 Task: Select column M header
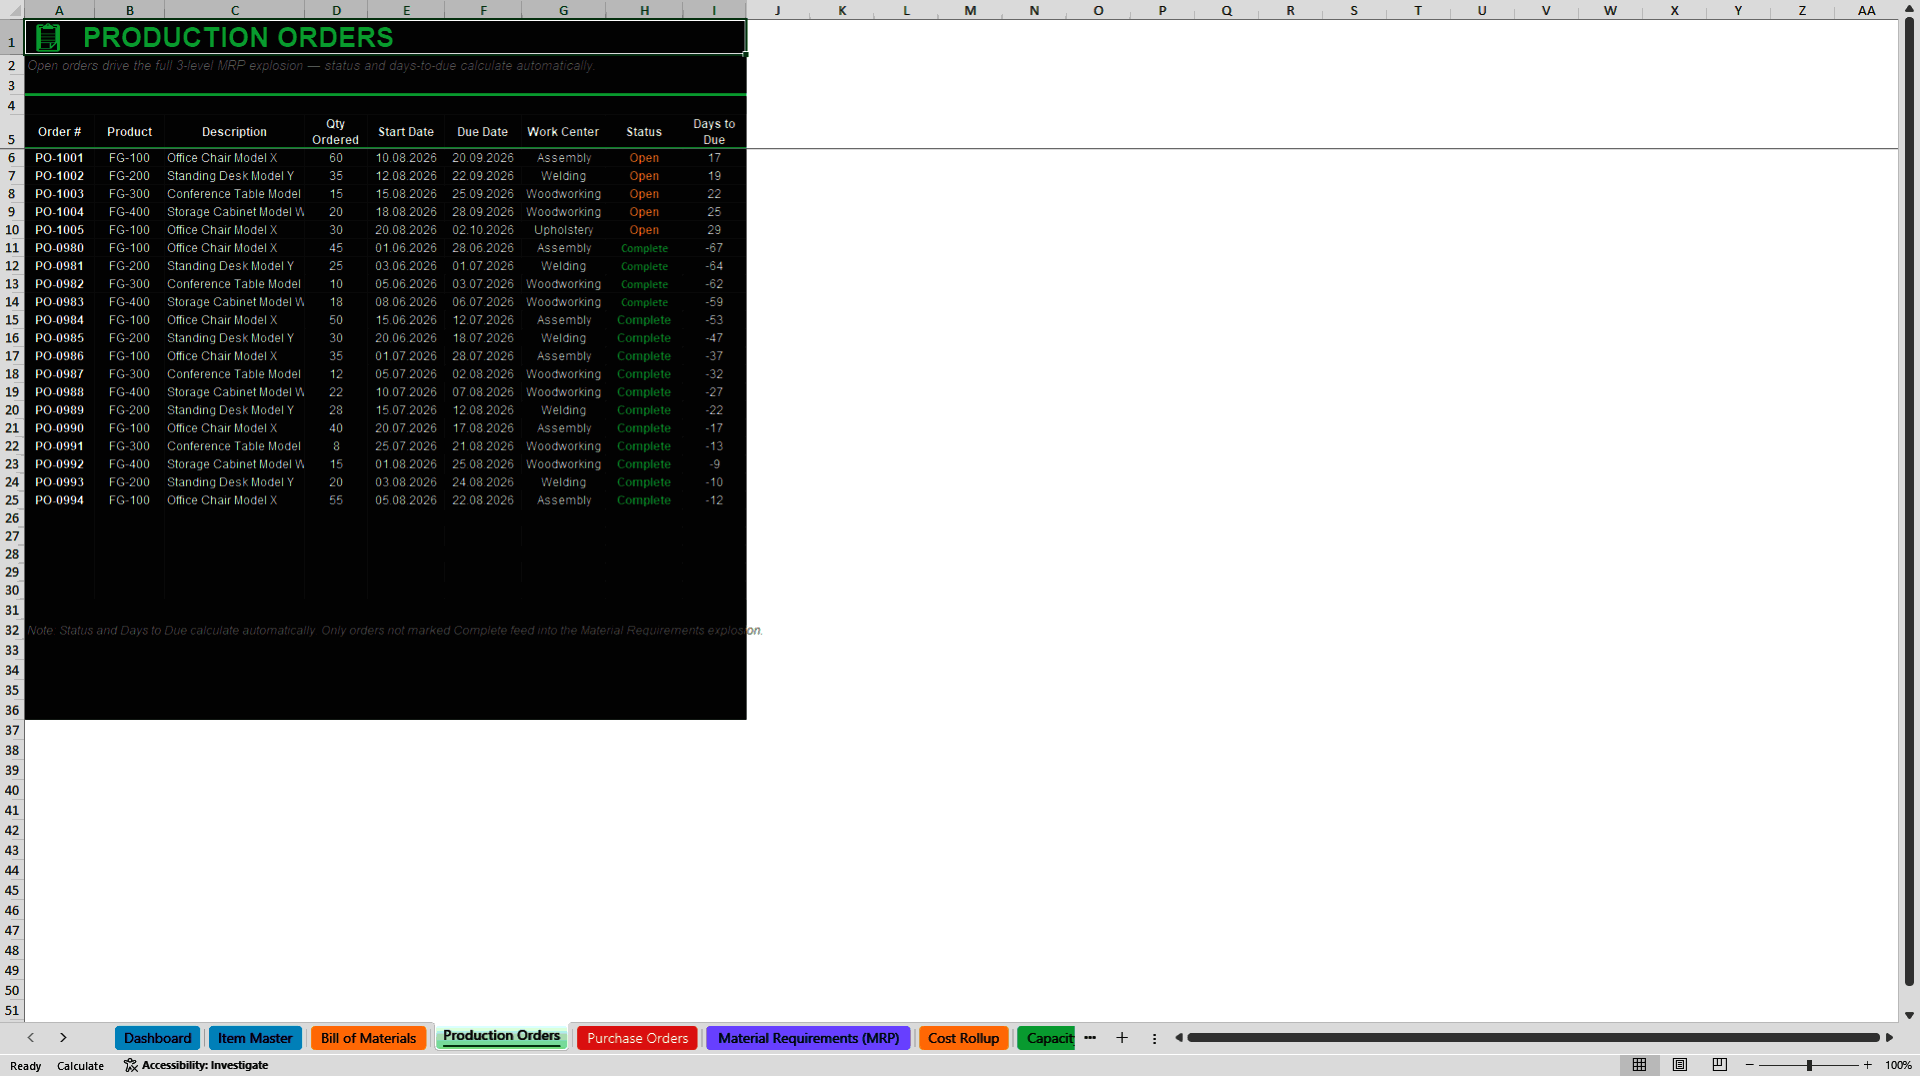pos(970,10)
